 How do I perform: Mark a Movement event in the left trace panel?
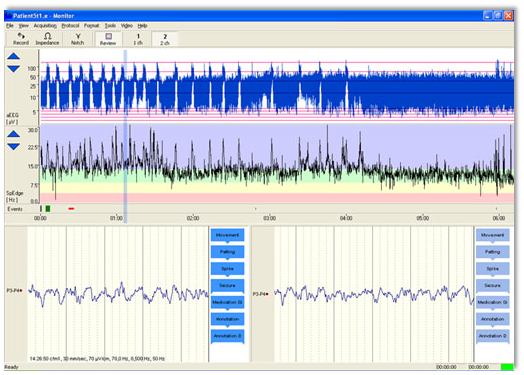click(227, 235)
